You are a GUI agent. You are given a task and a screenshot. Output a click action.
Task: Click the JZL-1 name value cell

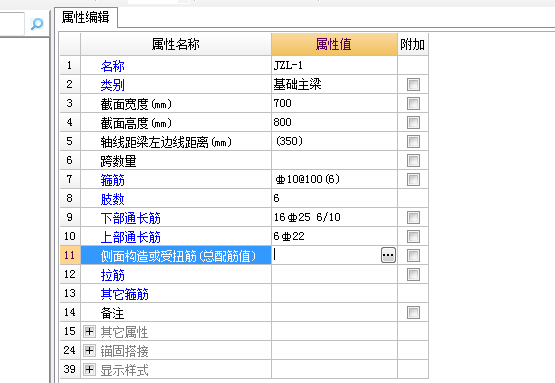334,65
